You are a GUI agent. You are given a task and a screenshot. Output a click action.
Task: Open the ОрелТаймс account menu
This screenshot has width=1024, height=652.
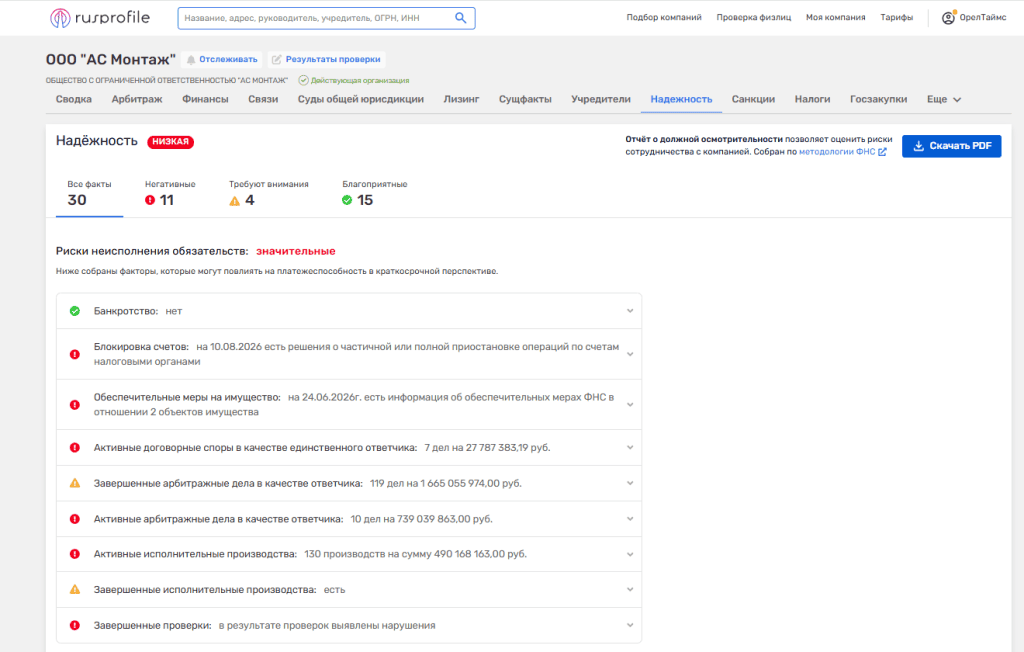[974, 18]
